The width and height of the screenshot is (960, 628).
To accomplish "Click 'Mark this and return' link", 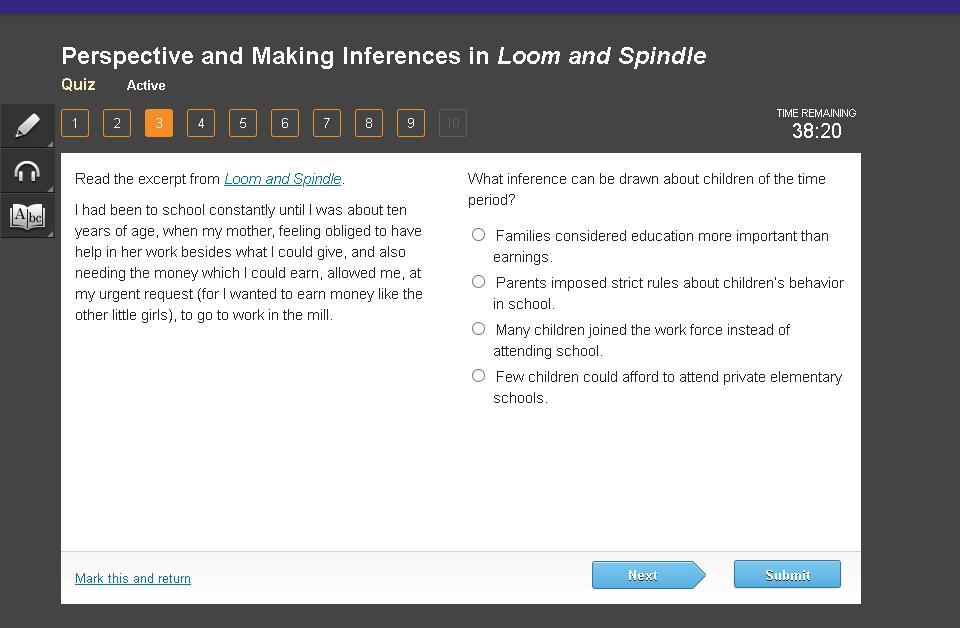I will (x=133, y=579).
